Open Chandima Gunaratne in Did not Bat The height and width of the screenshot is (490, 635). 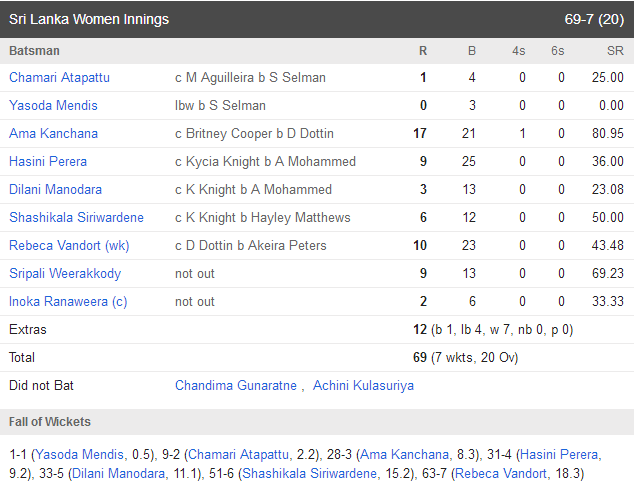click(x=236, y=385)
